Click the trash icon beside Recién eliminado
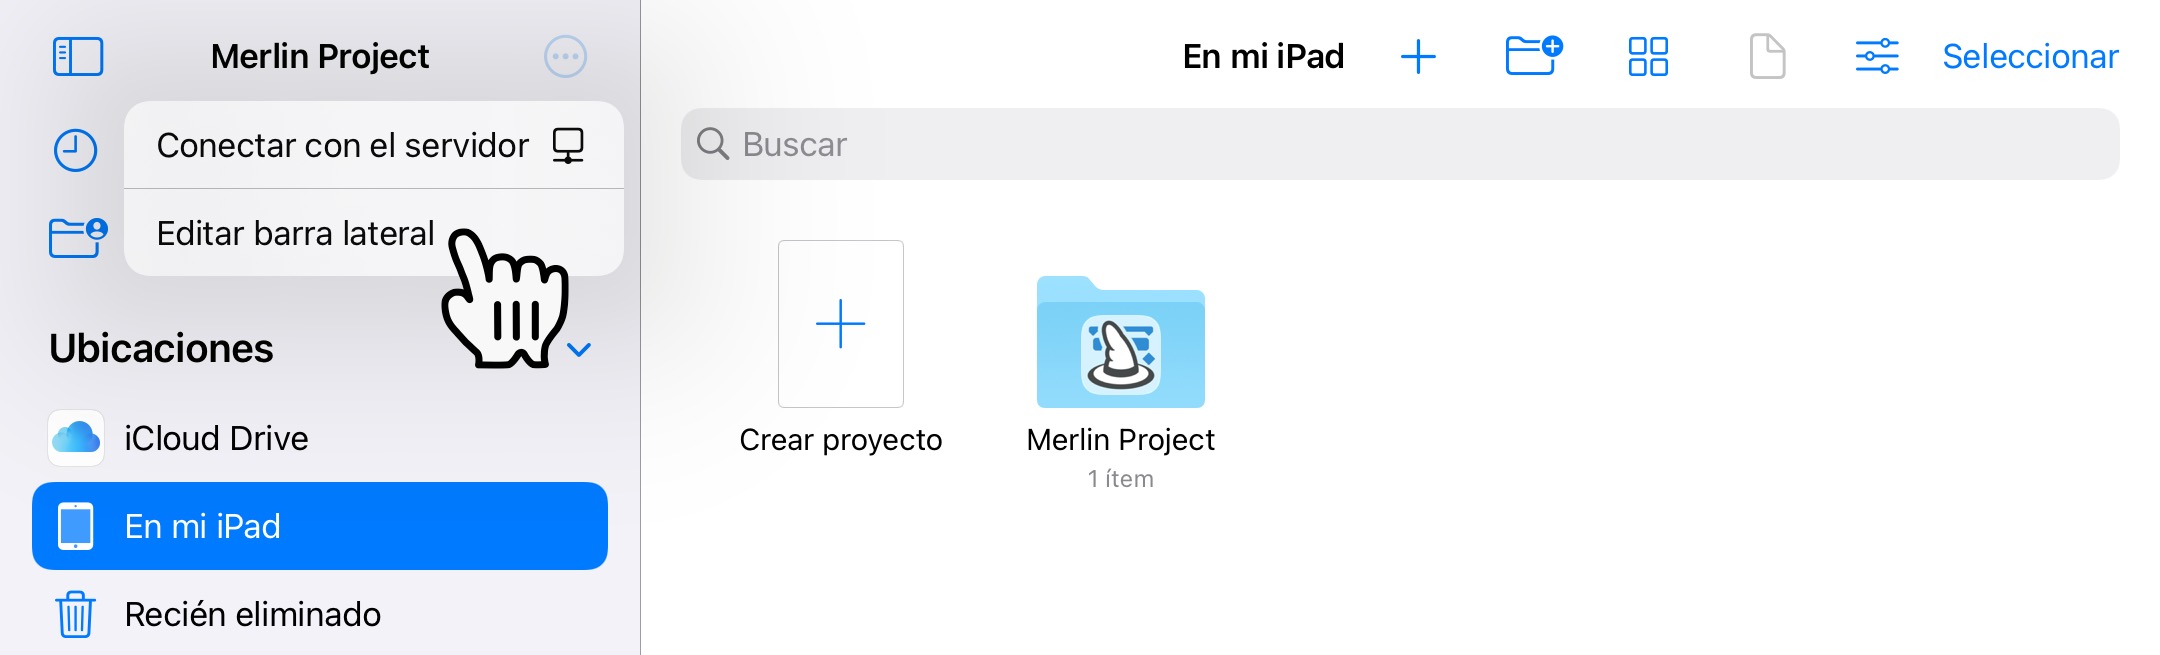Screen dimensions: 2160x655 75,614
